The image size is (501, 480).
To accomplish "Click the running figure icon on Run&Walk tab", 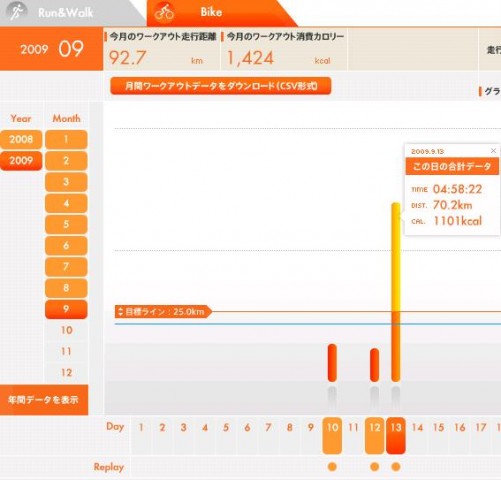I will [17, 11].
